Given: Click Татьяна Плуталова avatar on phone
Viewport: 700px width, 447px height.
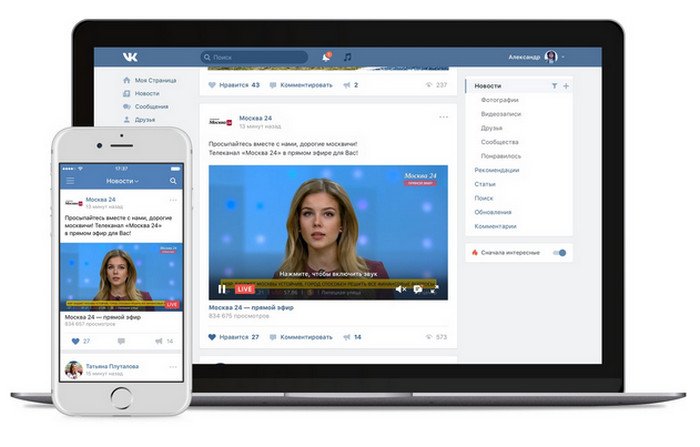Looking at the screenshot, I should tap(74, 370).
